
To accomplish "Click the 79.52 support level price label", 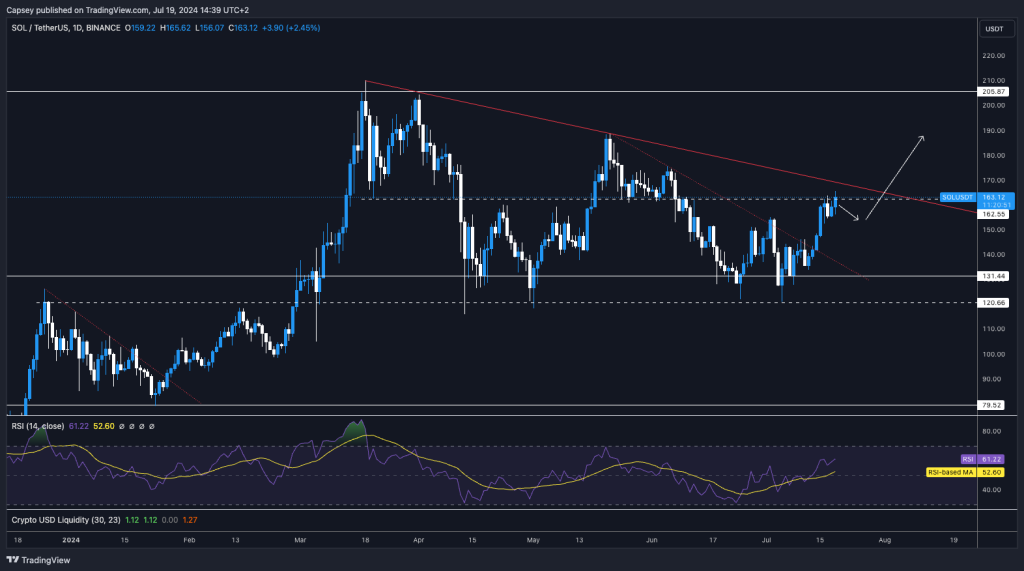I will (x=994, y=405).
